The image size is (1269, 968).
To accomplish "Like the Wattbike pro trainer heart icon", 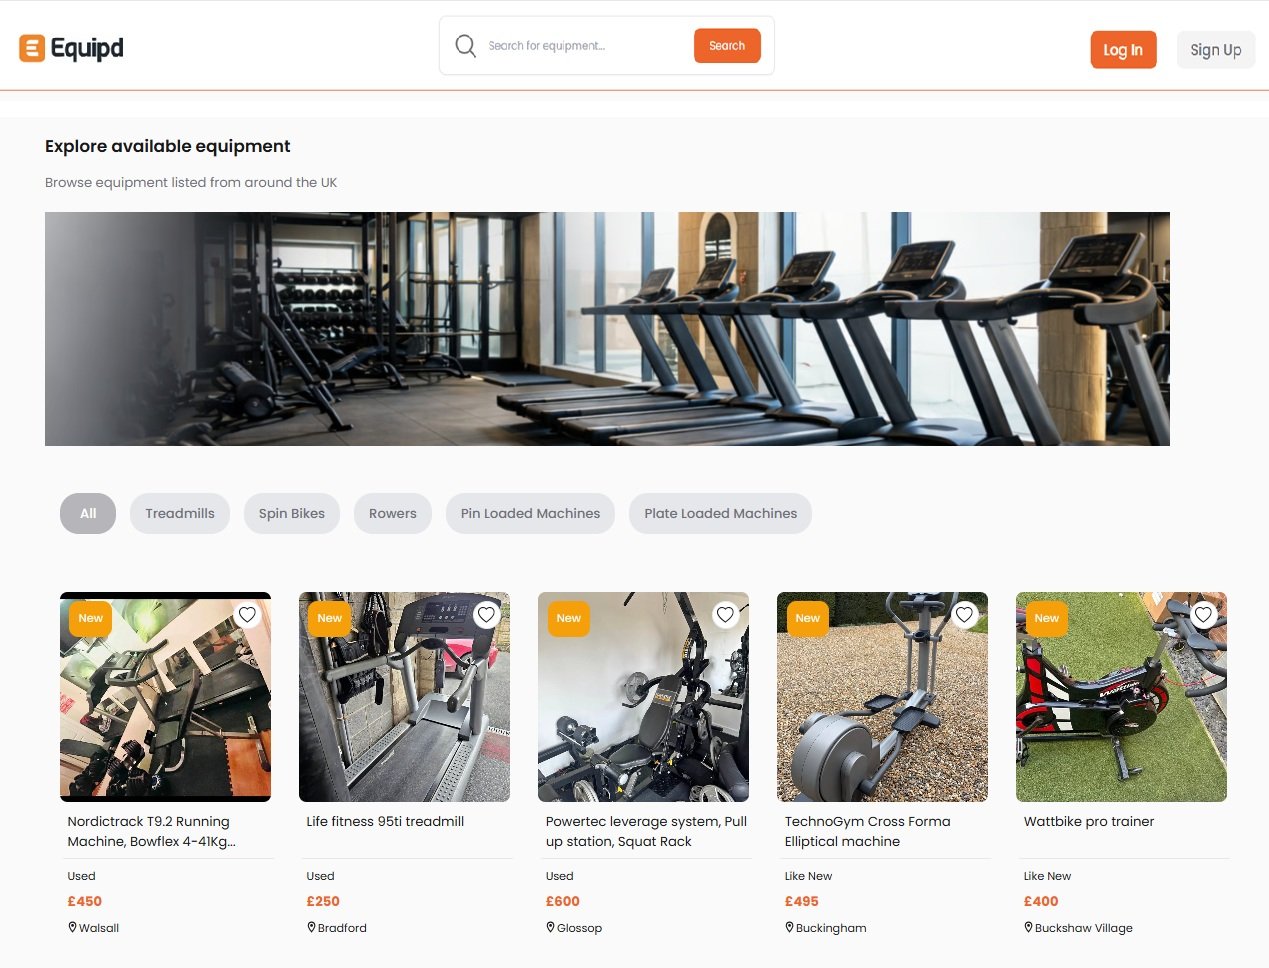I will coord(1203,615).
